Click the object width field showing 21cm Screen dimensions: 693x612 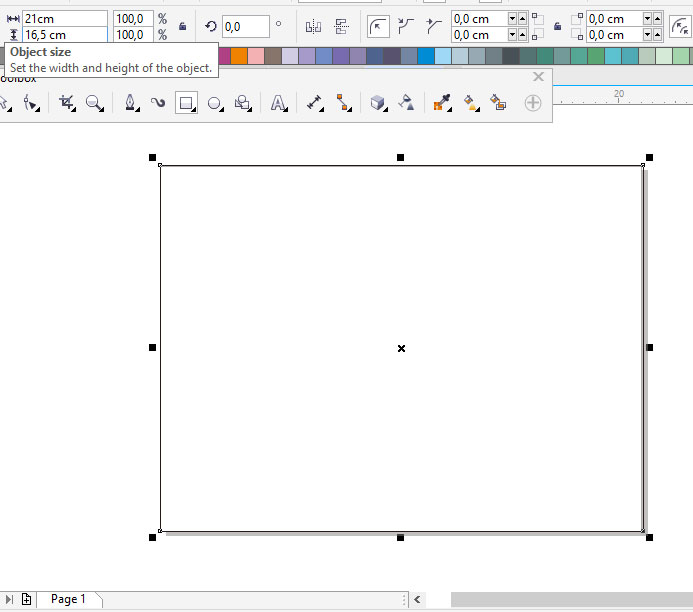65,19
